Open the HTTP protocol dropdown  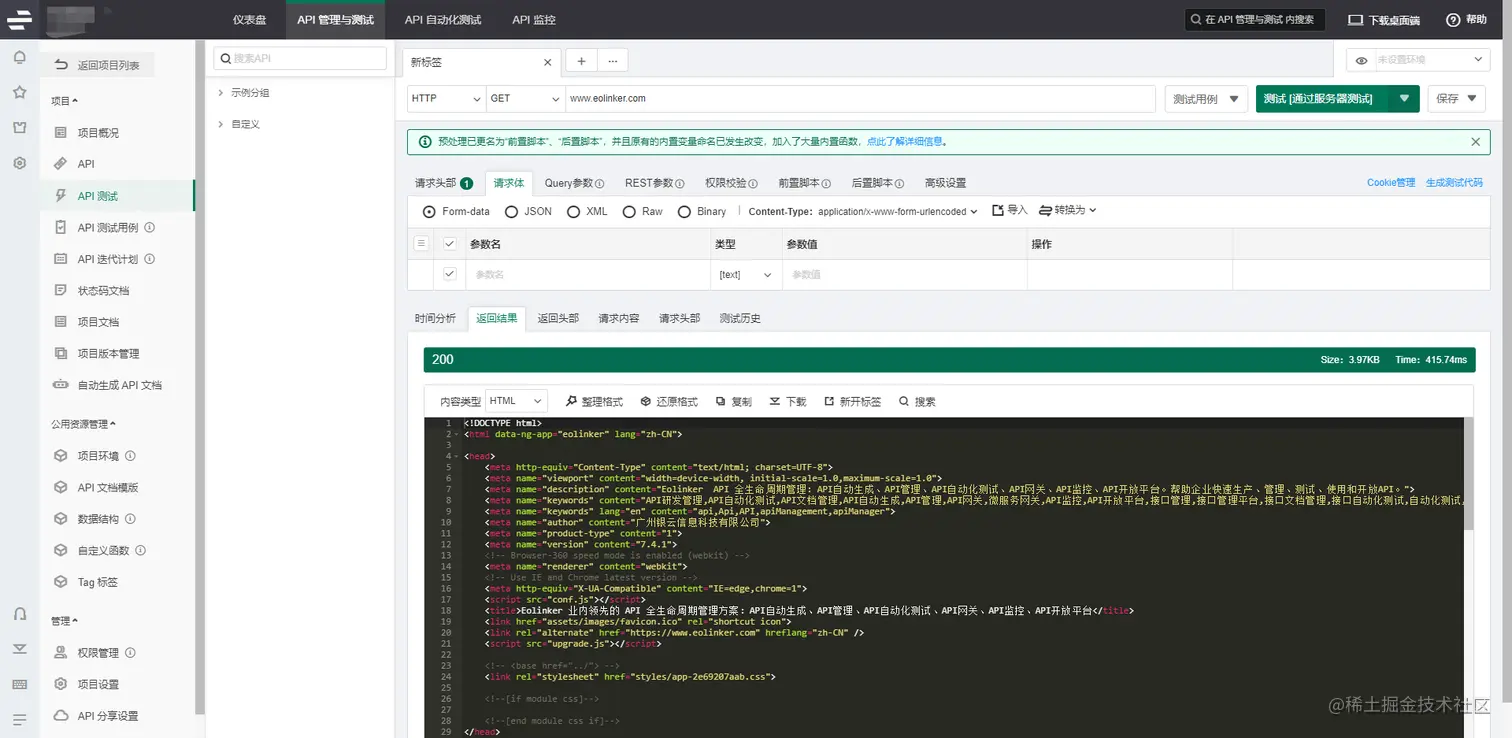click(x=446, y=98)
